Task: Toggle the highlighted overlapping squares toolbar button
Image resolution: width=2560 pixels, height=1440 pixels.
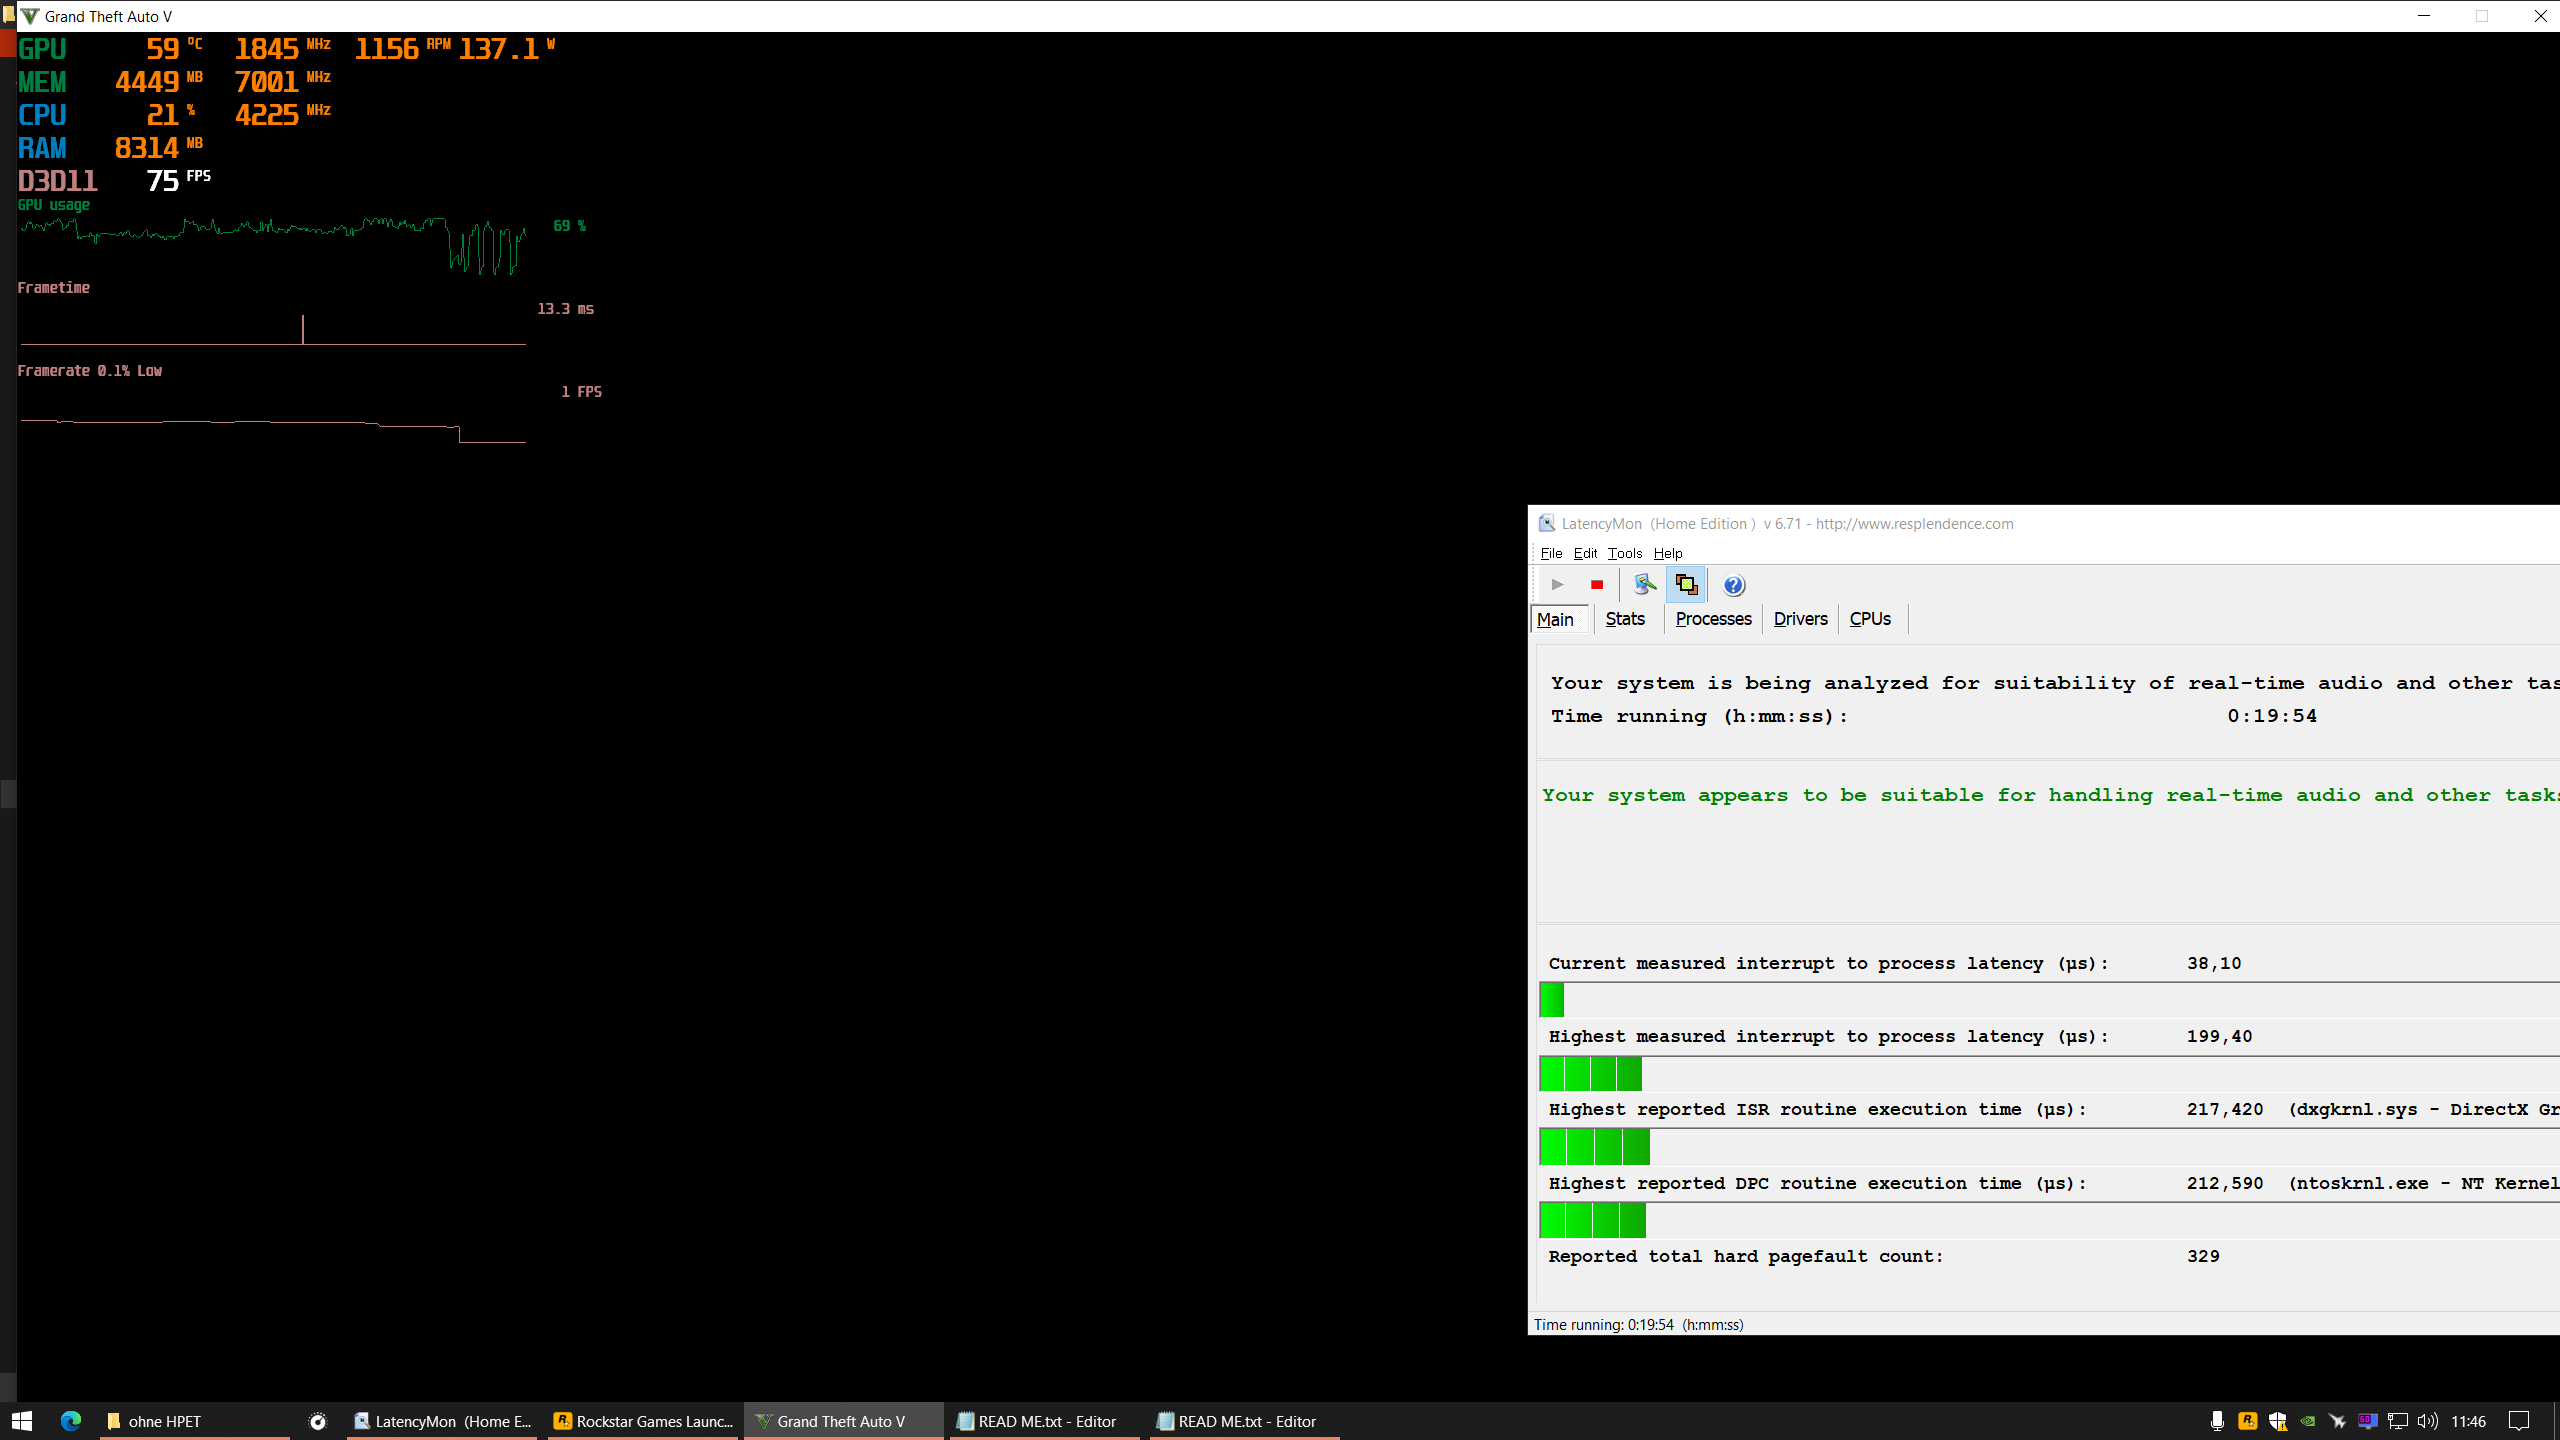Action: point(1686,585)
